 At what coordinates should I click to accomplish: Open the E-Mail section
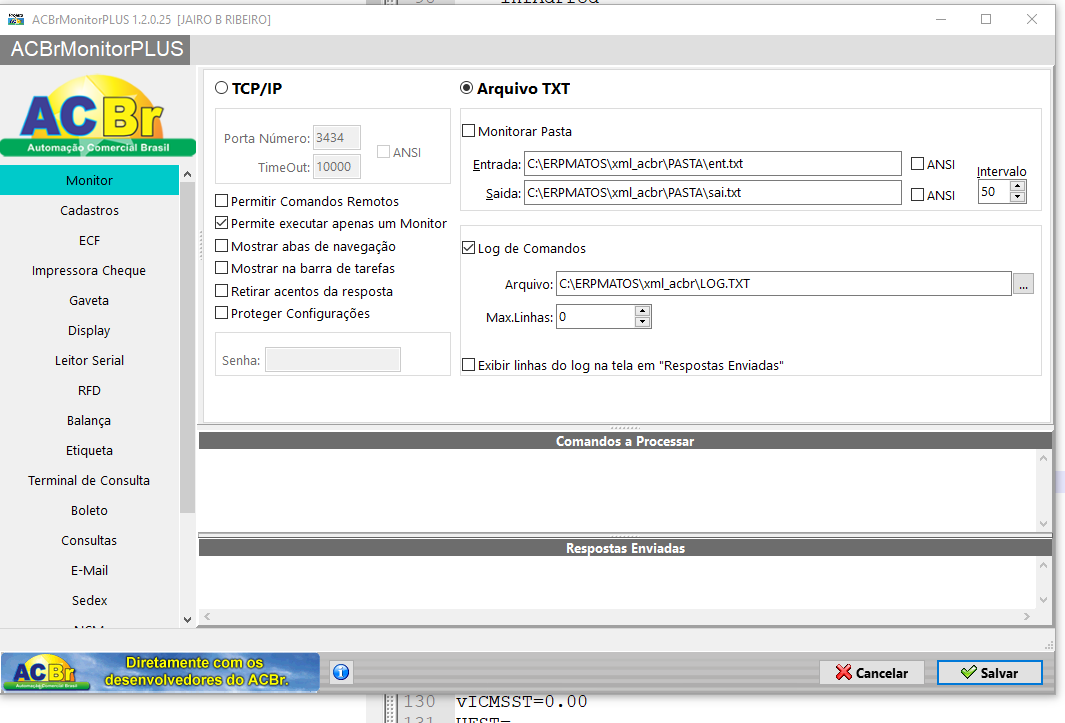point(89,570)
